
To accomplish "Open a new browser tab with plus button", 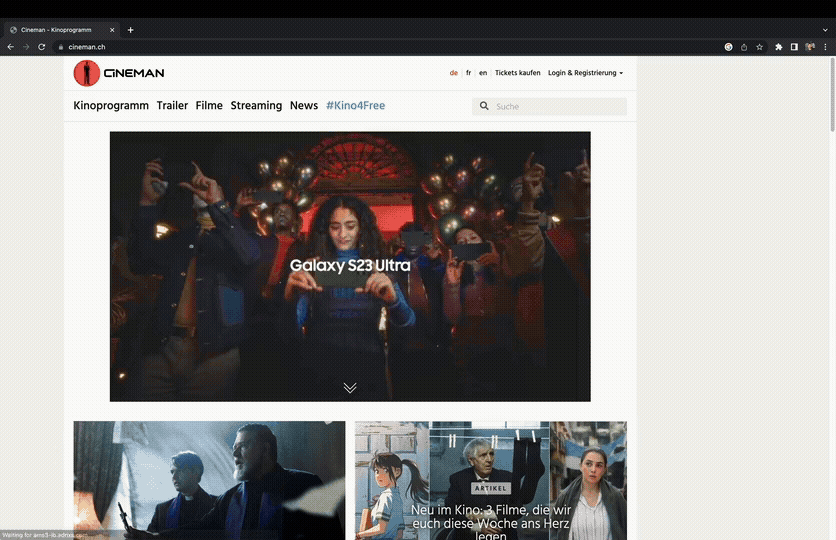I will (130, 30).
